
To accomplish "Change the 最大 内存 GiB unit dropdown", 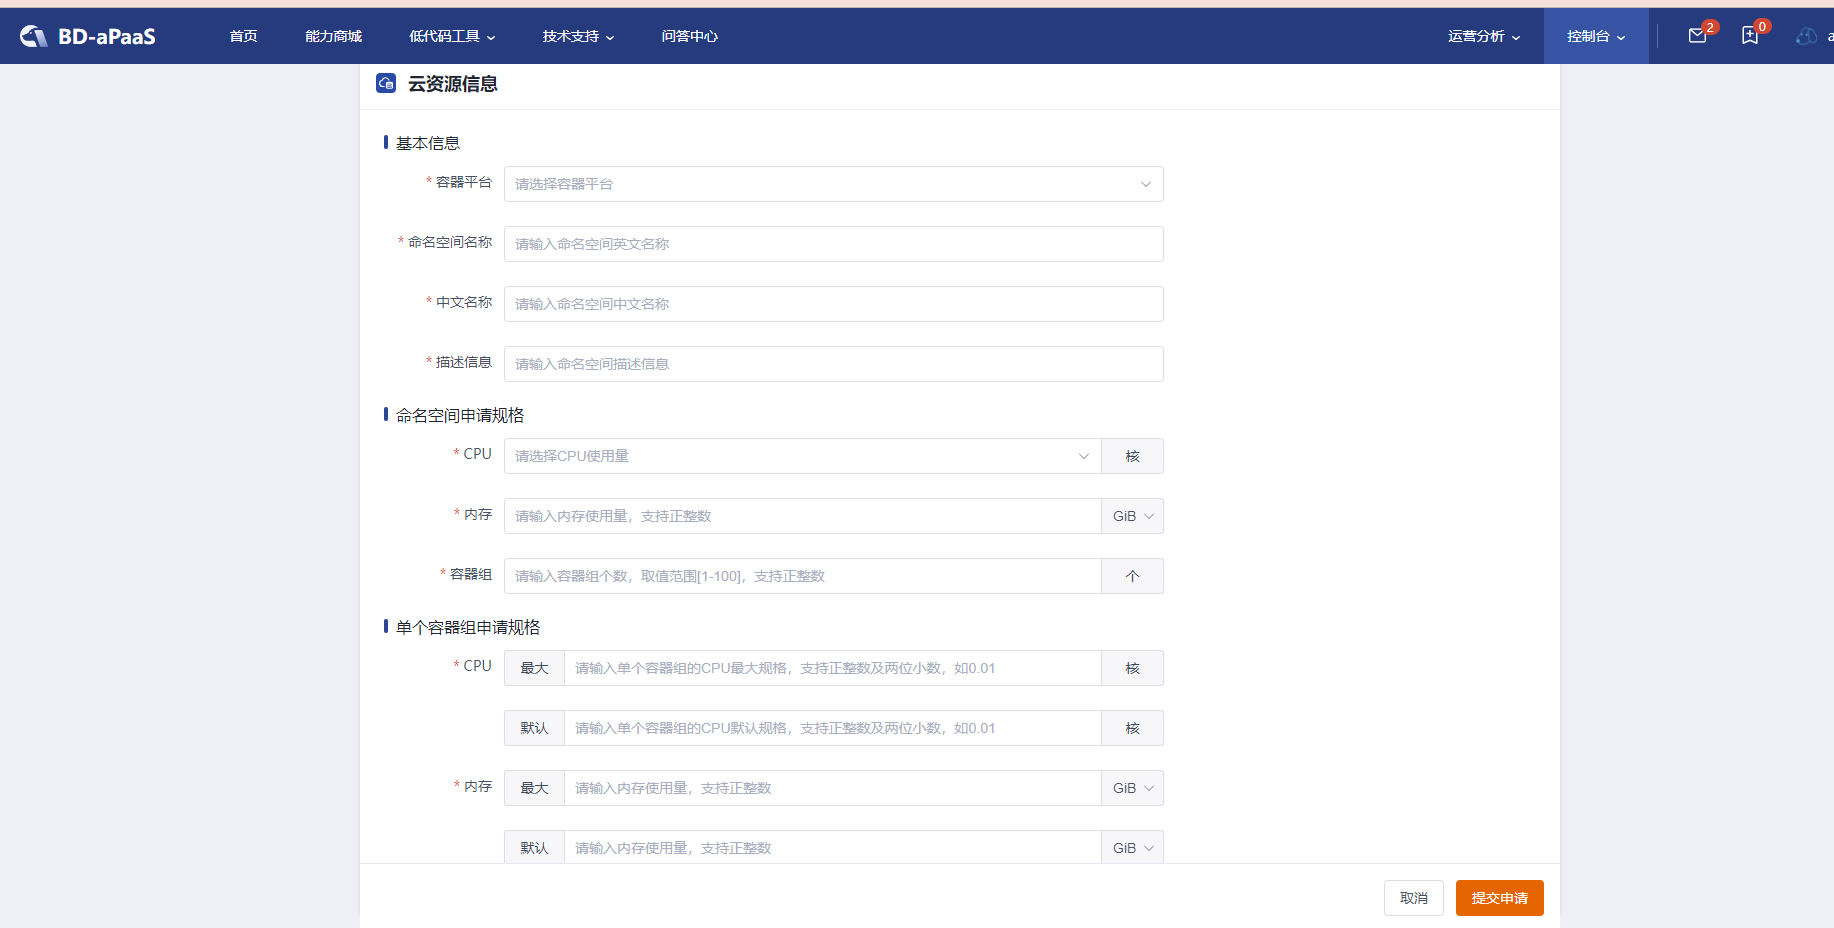I will tap(1133, 788).
